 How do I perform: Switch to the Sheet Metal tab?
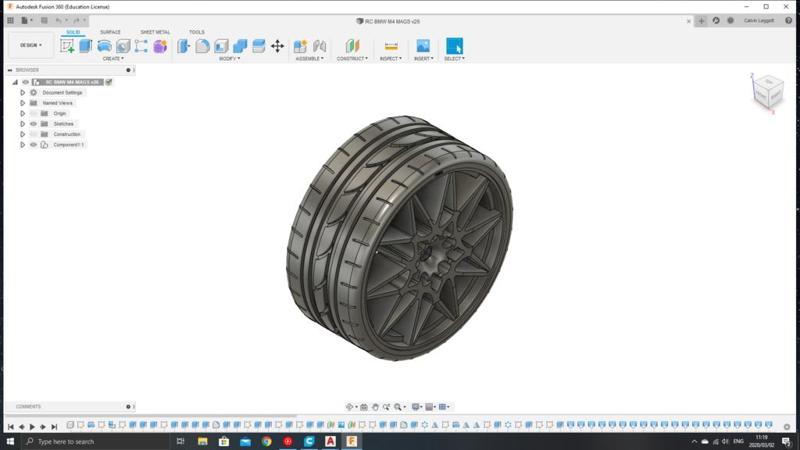click(x=155, y=32)
